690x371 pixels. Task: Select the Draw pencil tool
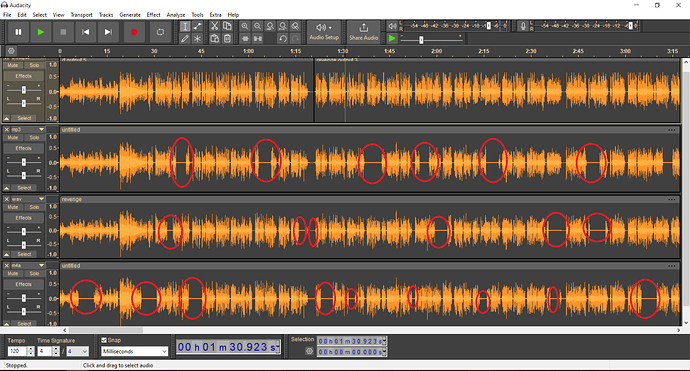pos(185,39)
